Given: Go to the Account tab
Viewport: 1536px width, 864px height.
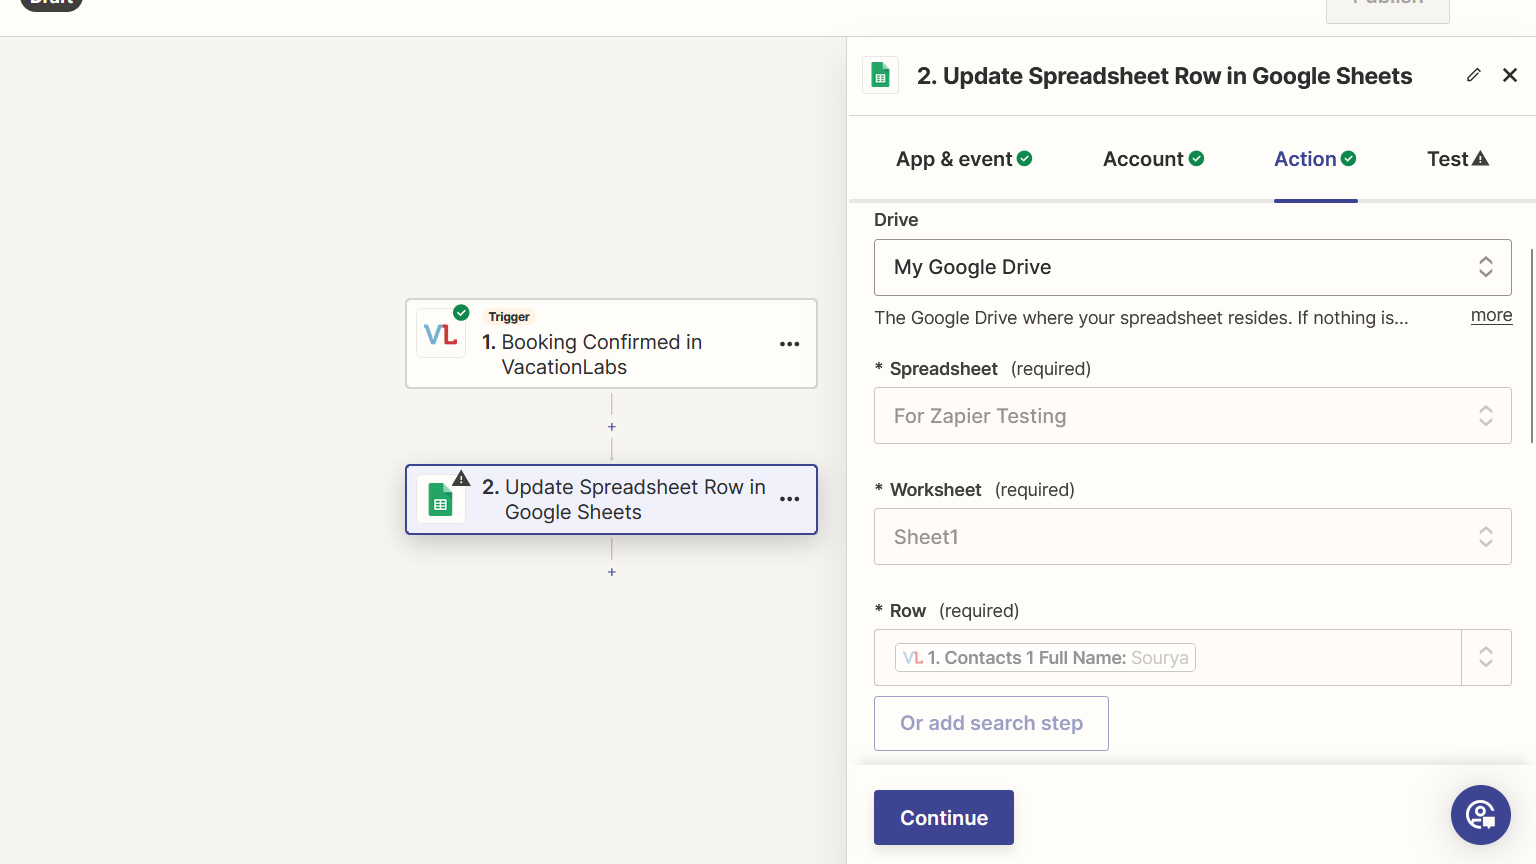Looking at the screenshot, I should [1153, 159].
